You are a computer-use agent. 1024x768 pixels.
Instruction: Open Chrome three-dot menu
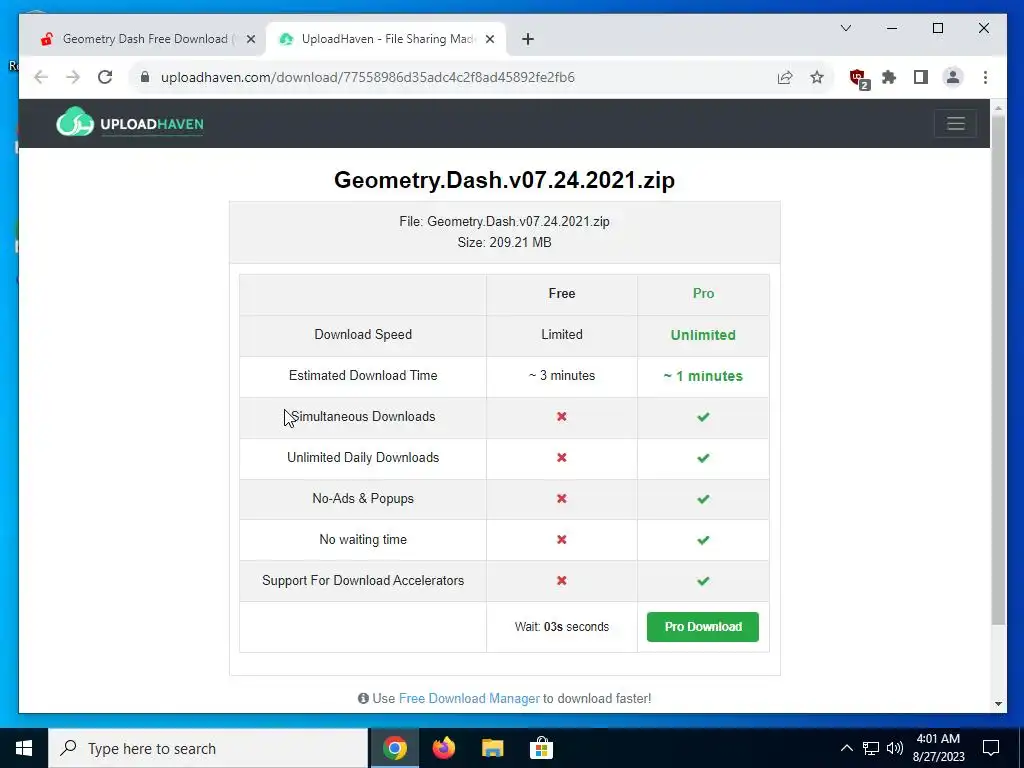985,77
